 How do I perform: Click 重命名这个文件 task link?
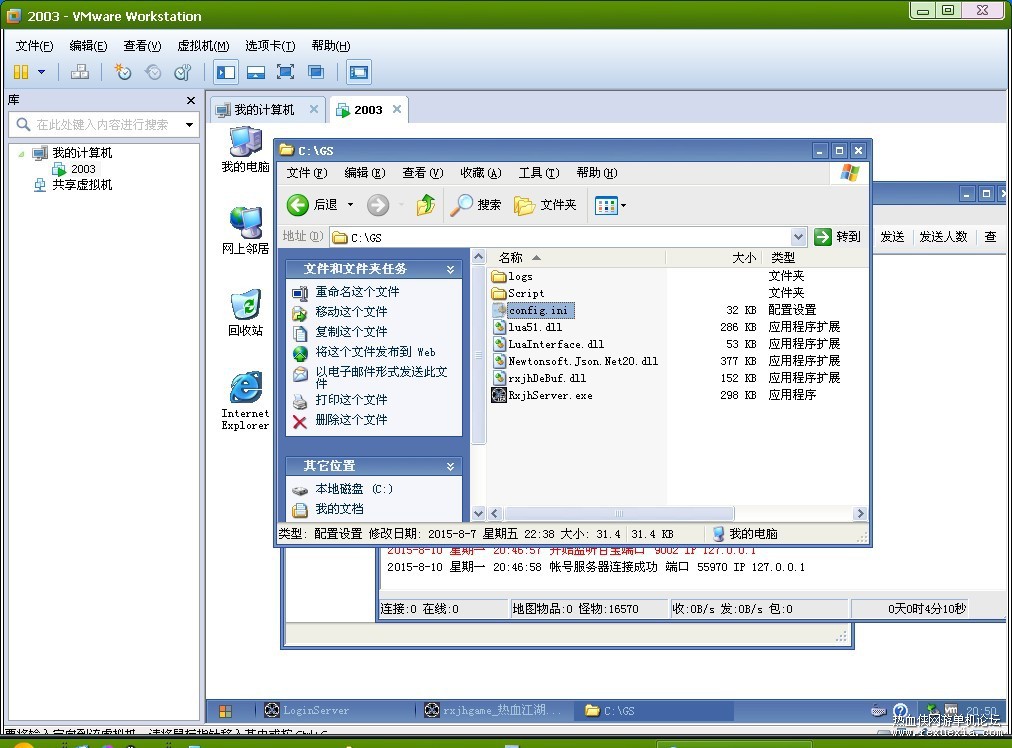click(357, 292)
